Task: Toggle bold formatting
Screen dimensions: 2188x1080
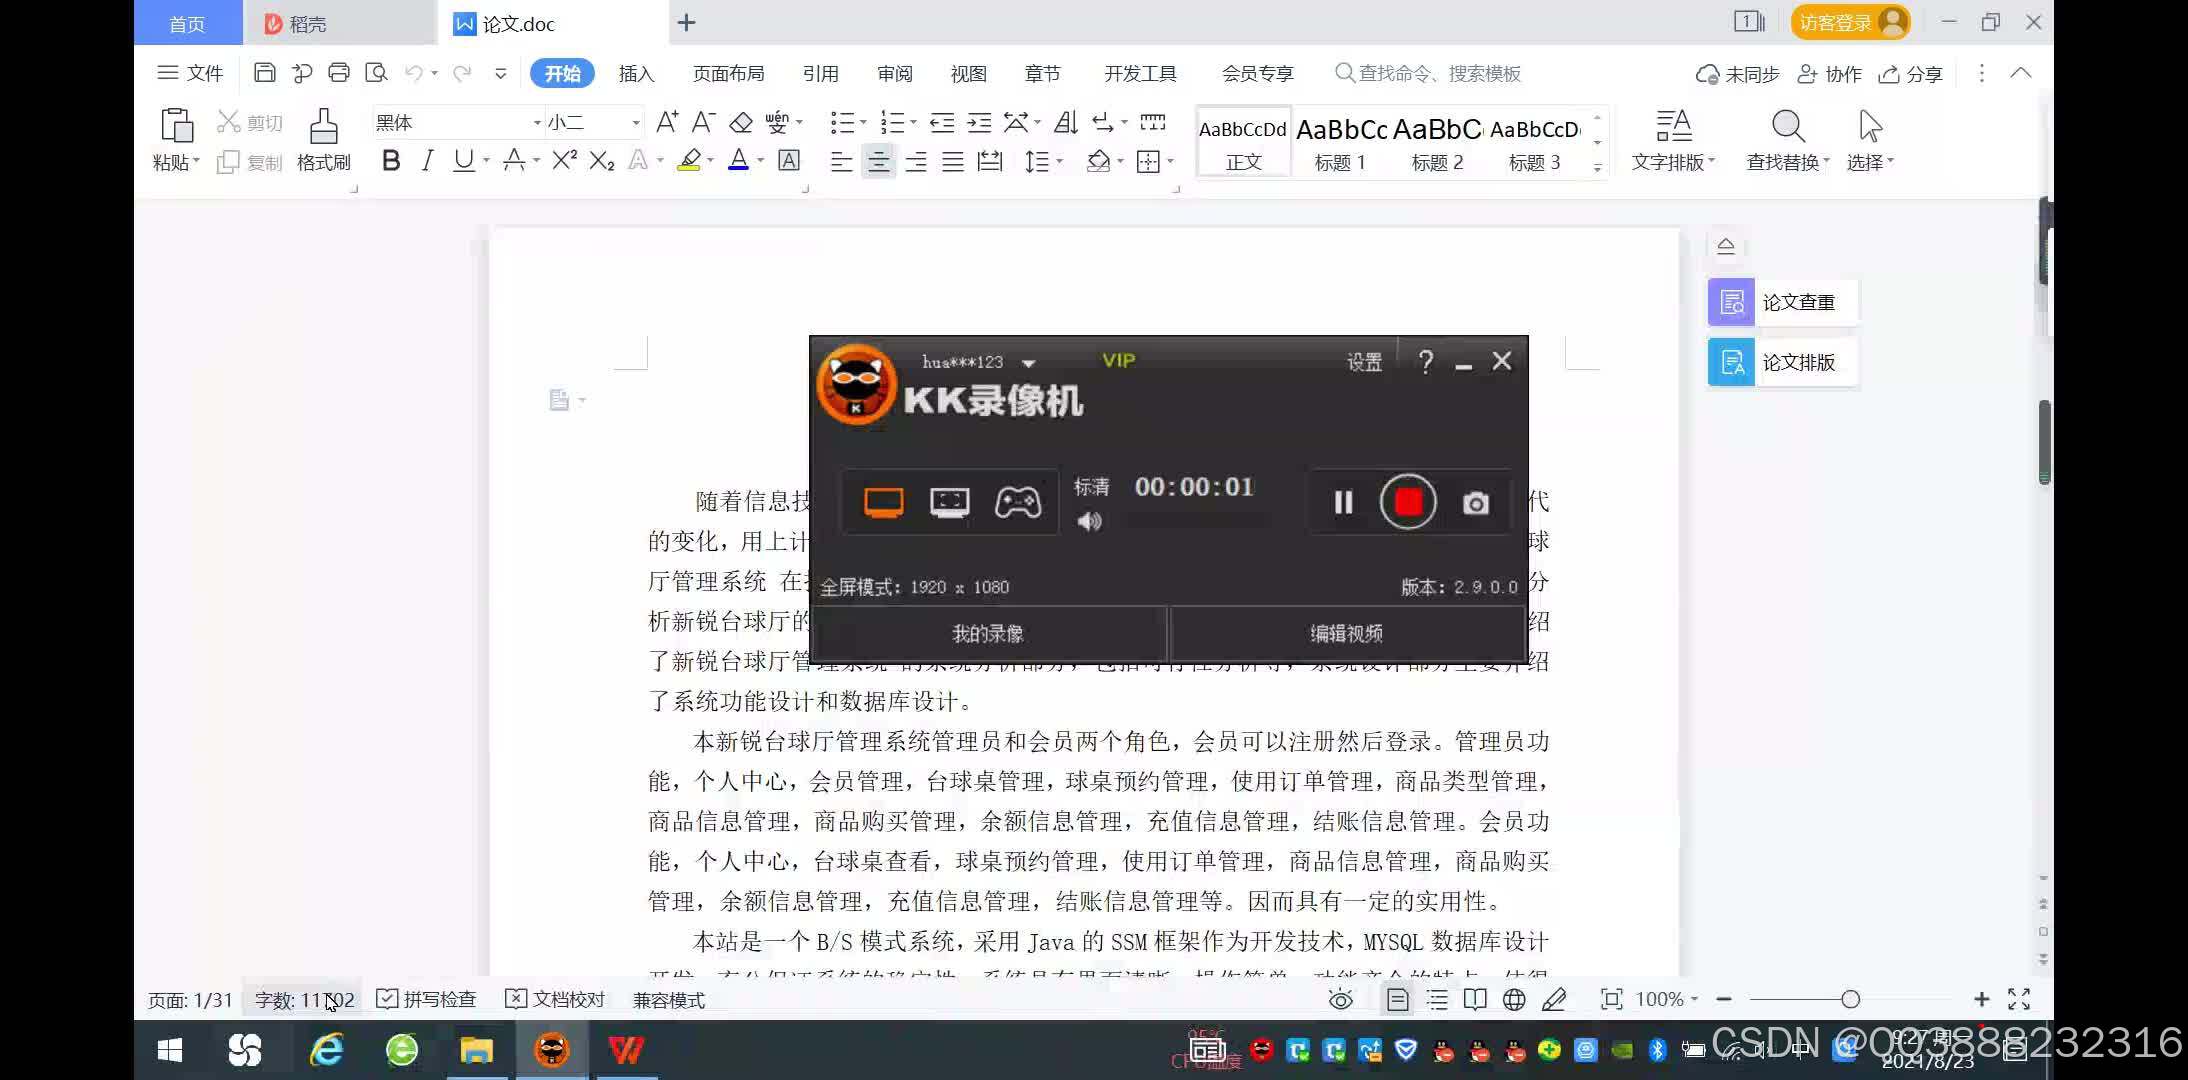Action: click(x=390, y=161)
